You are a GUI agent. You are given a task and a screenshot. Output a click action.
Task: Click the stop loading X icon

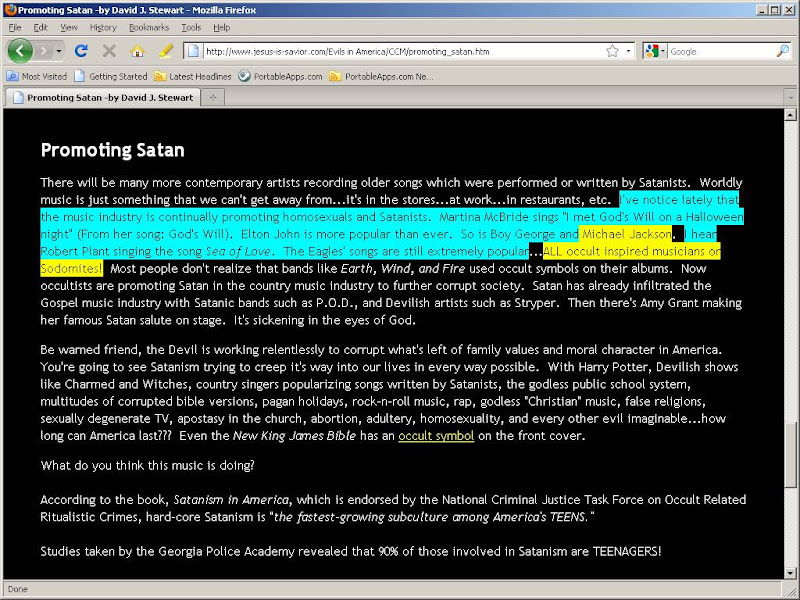(109, 51)
